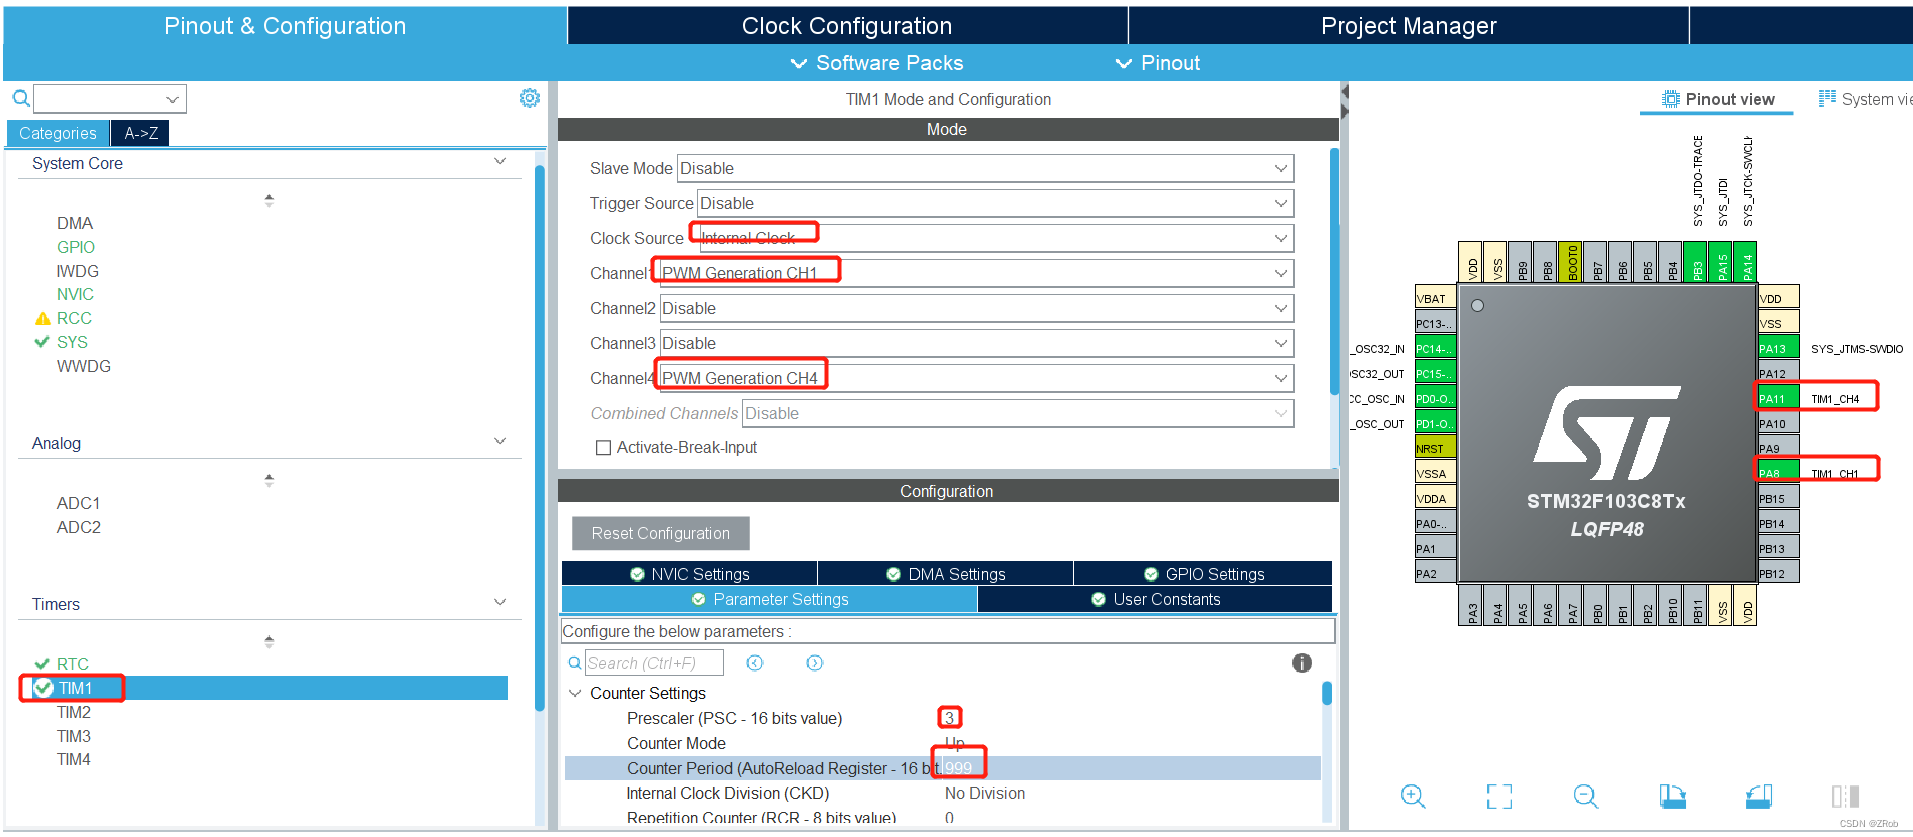Open the Slave Mode dropdown
This screenshot has height=837, width=1913.
coord(985,168)
